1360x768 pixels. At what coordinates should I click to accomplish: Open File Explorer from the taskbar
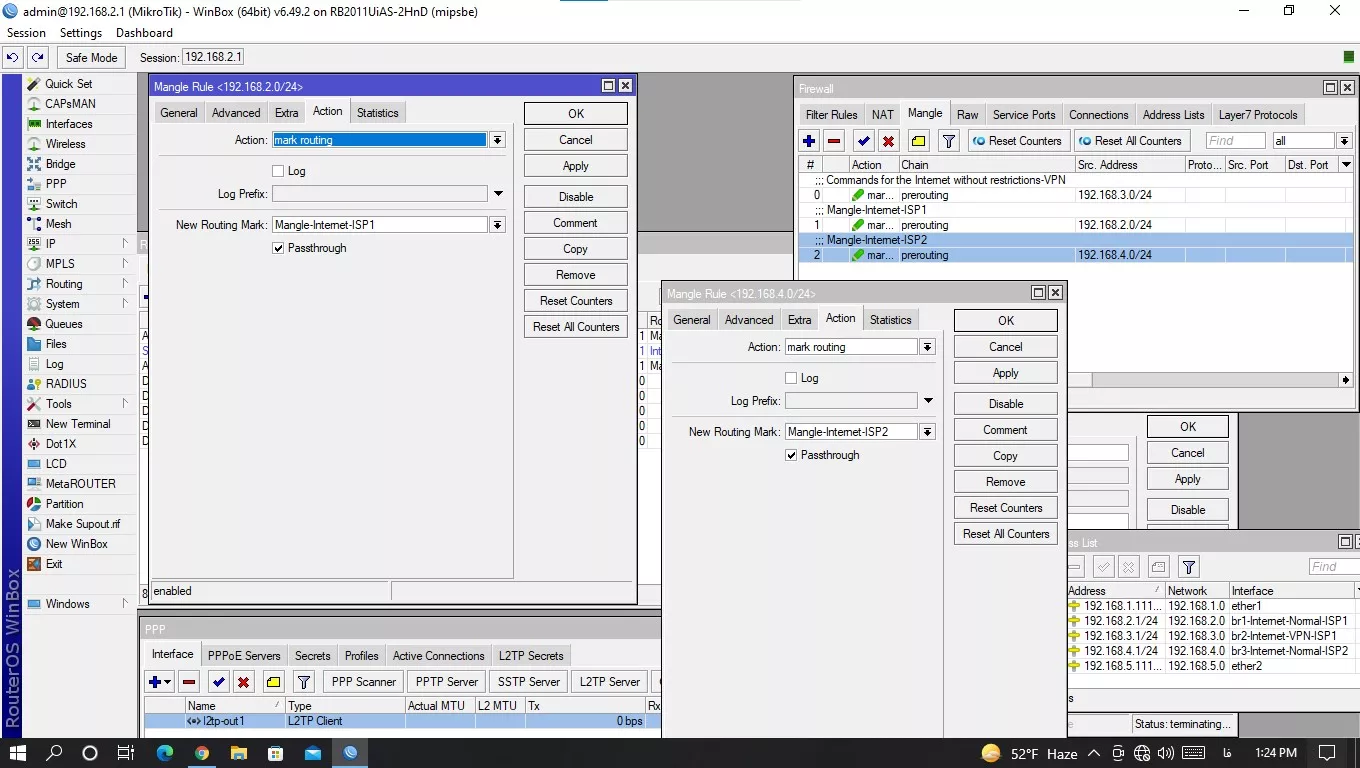[239, 753]
